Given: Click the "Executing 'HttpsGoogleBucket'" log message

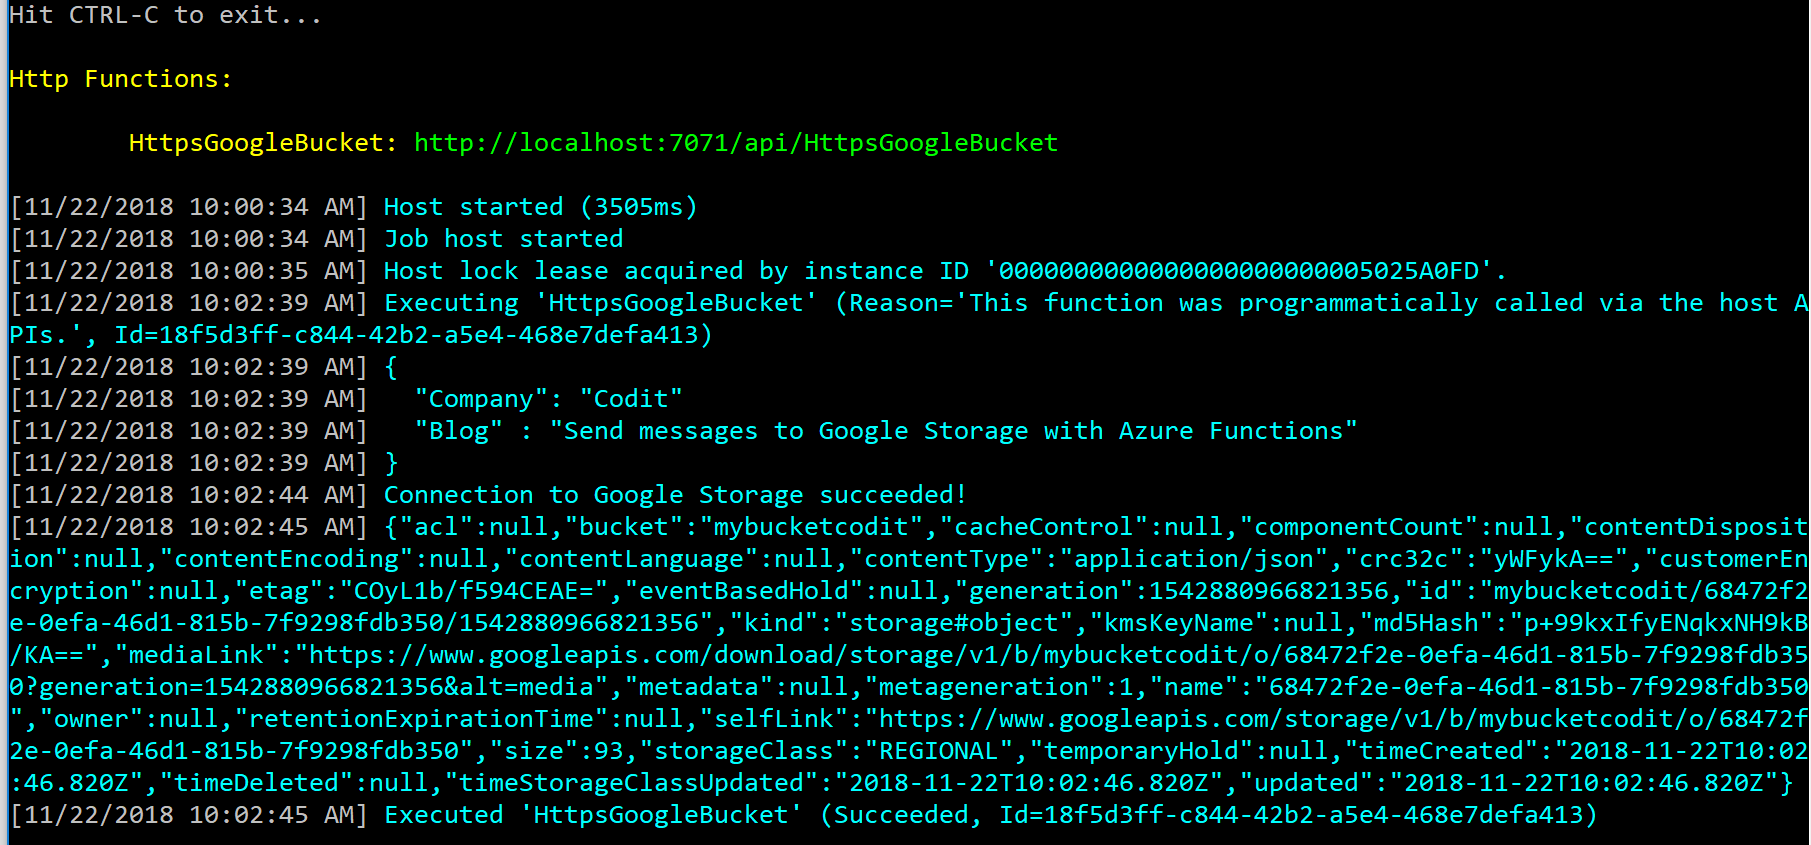Looking at the screenshot, I should [x=600, y=303].
